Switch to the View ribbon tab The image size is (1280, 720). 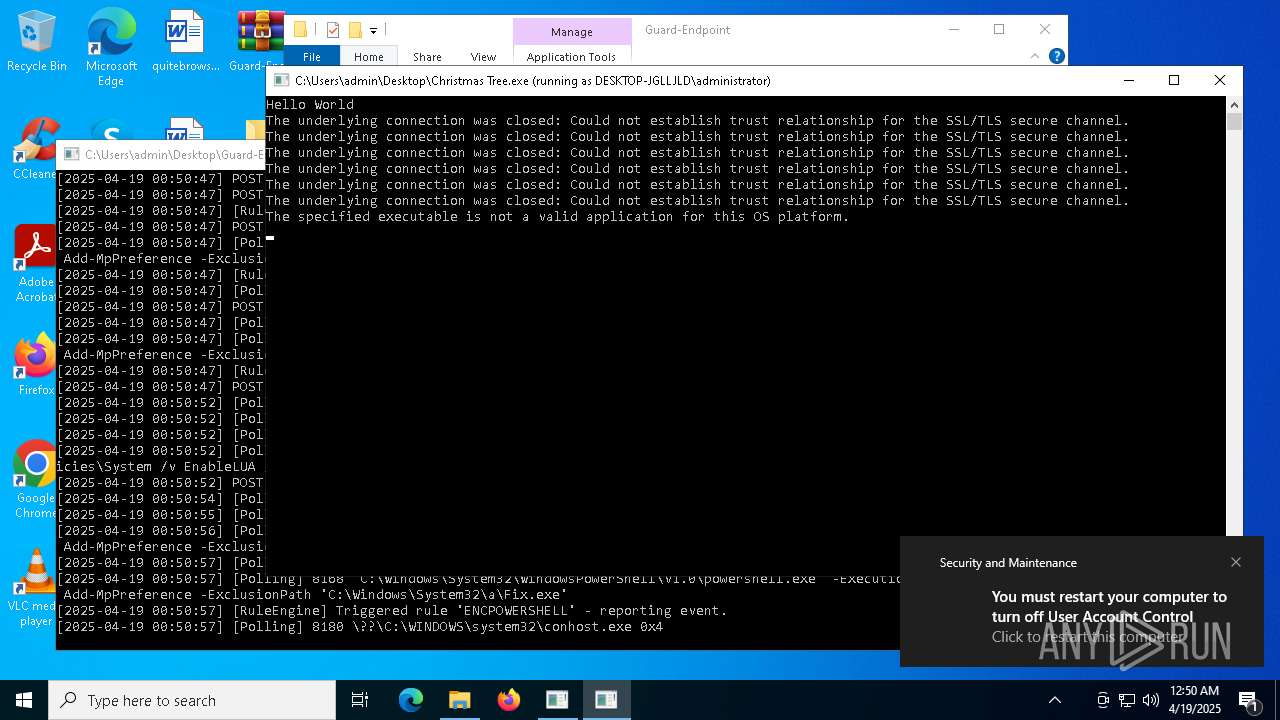[483, 57]
